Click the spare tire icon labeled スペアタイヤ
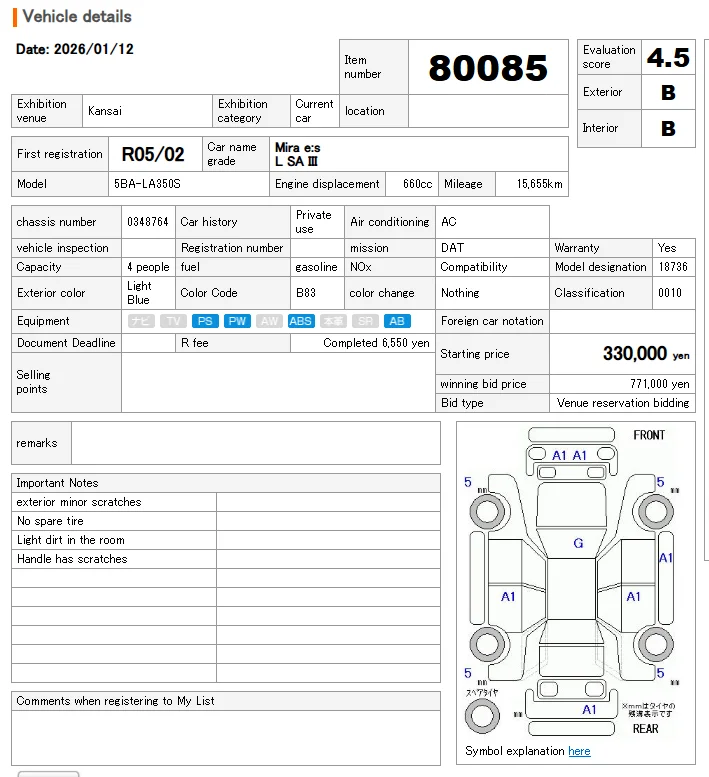 (x=483, y=715)
